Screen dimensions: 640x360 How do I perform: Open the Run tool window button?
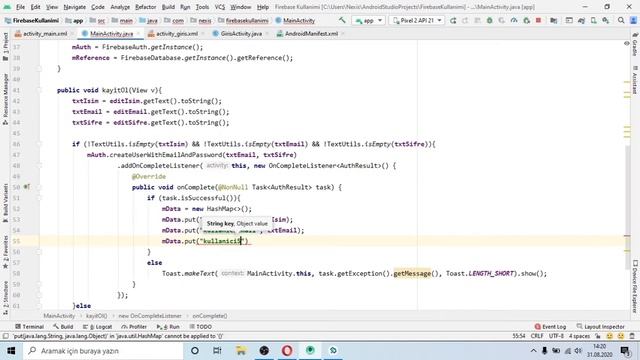click(x=168, y=327)
